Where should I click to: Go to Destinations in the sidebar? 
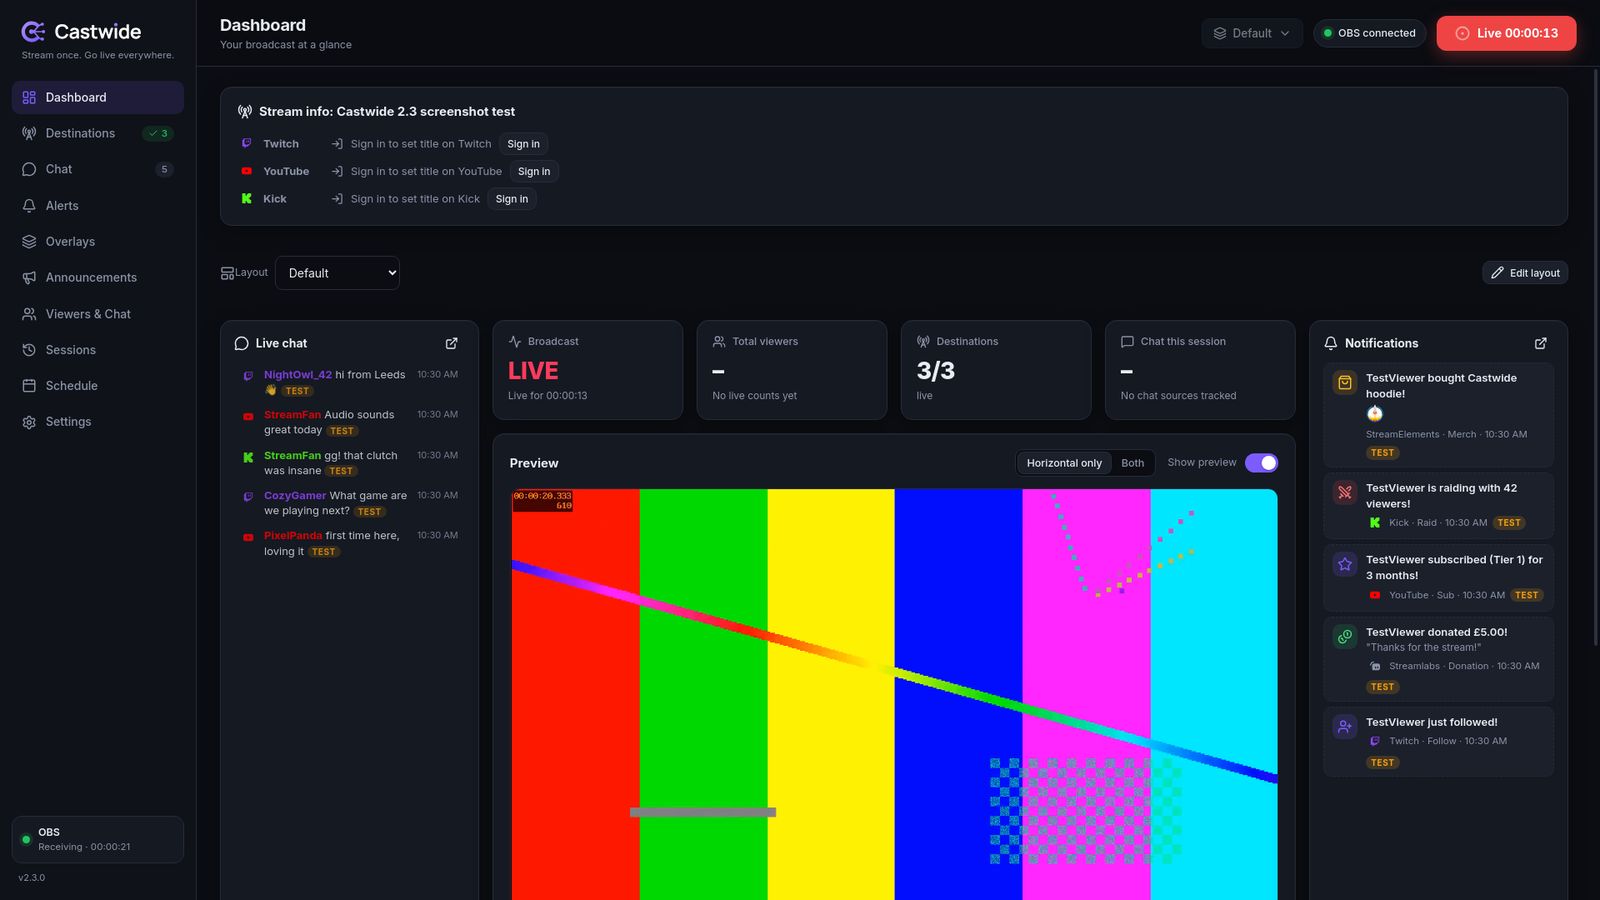(98, 133)
